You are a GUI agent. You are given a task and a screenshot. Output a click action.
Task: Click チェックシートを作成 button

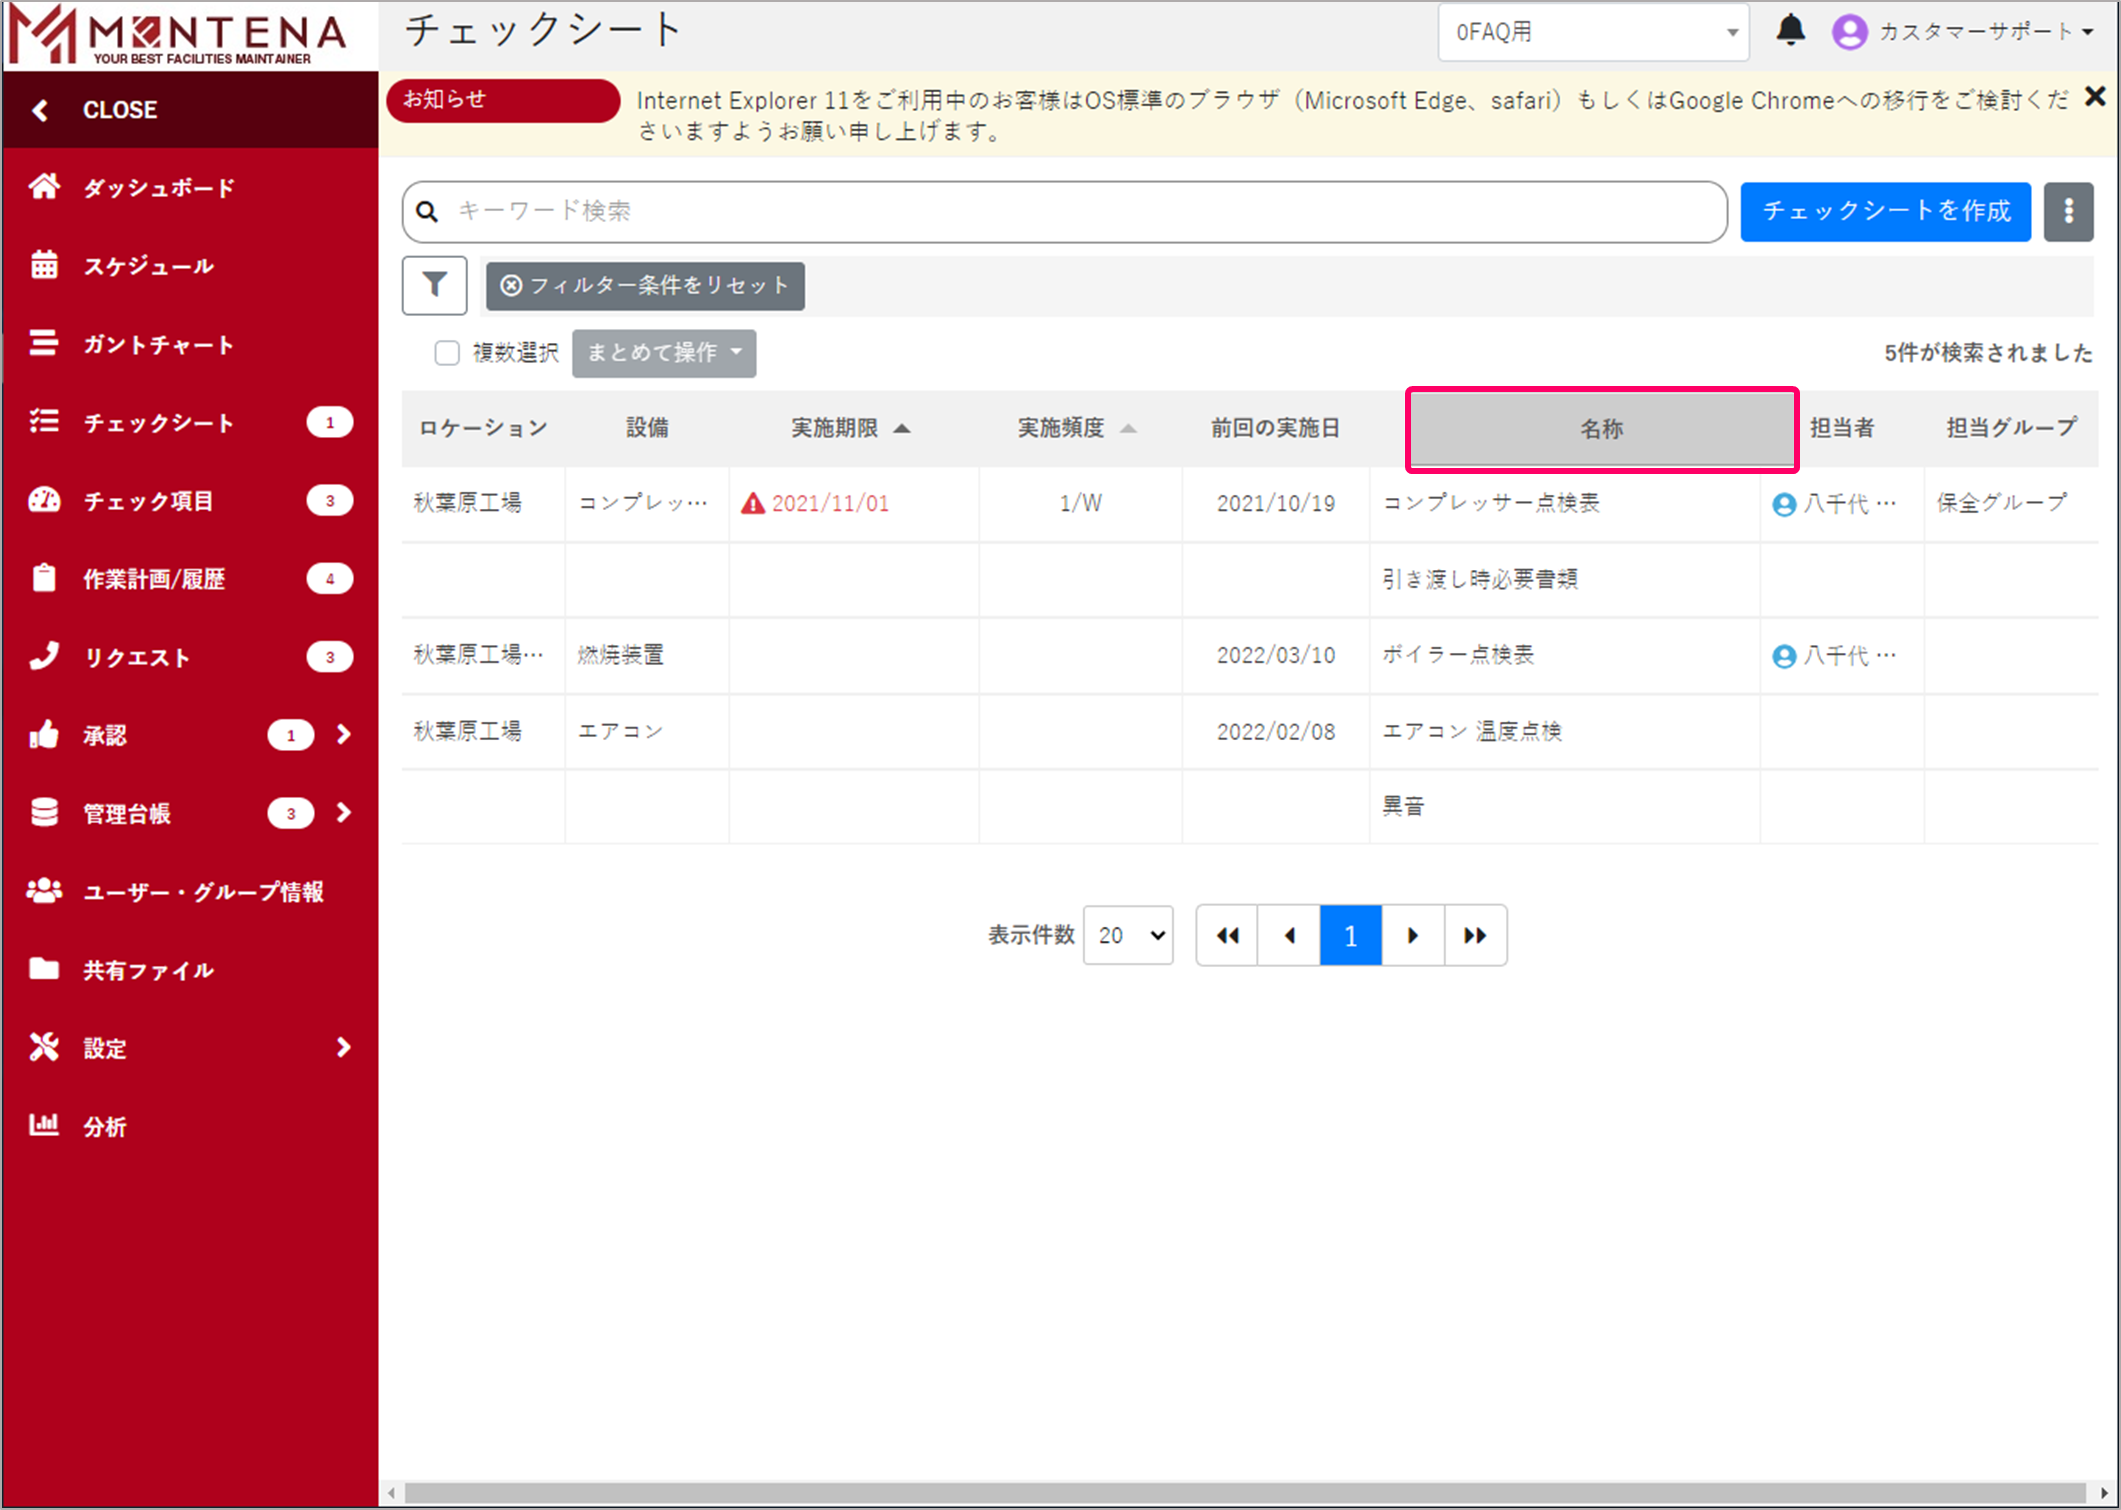[1885, 211]
